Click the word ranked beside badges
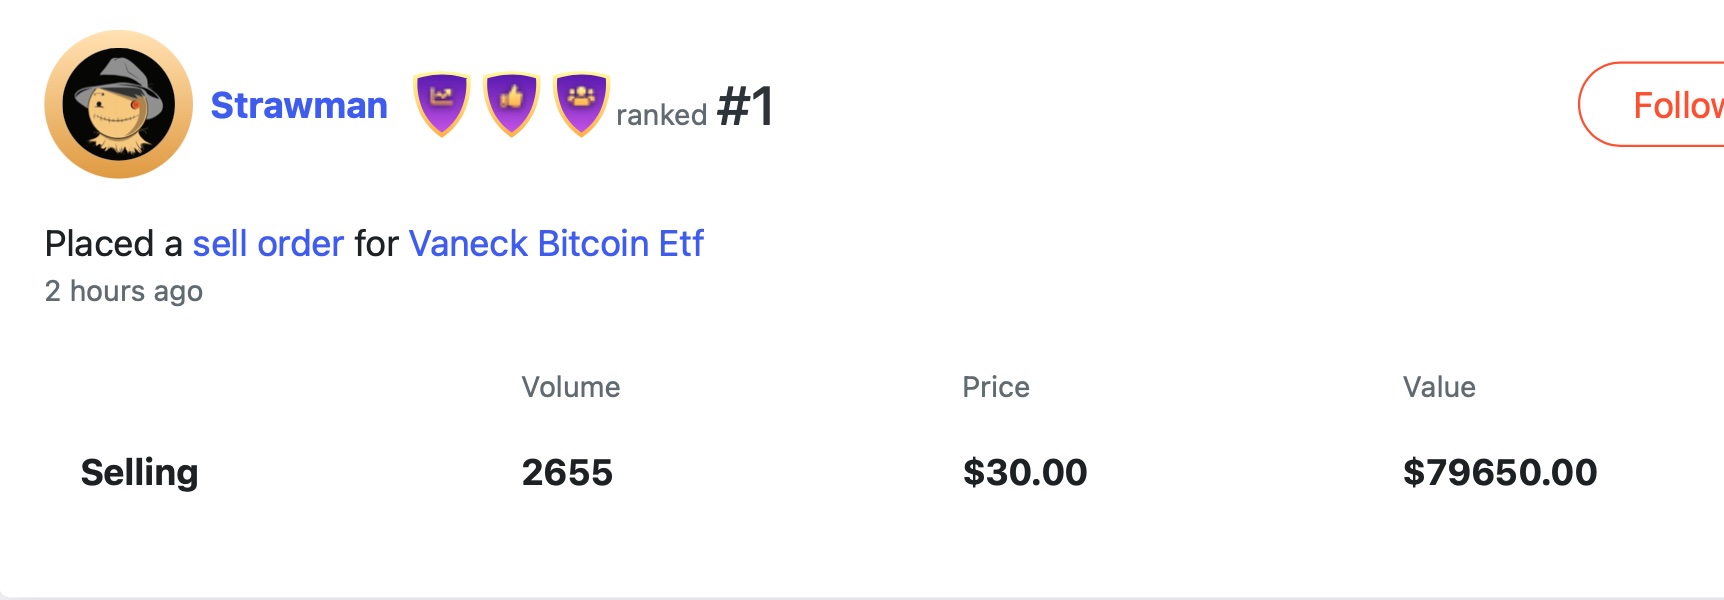Screen dimensions: 1724x600 pyautogui.click(x=661, y=115)
